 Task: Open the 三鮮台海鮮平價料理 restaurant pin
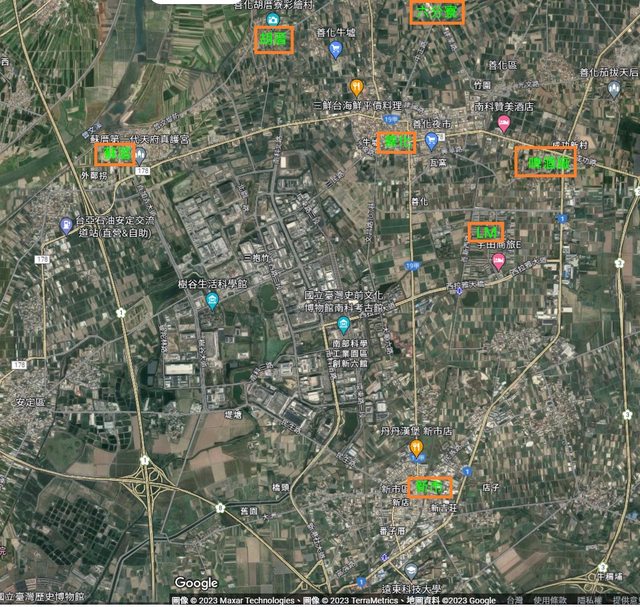[357, 87]
